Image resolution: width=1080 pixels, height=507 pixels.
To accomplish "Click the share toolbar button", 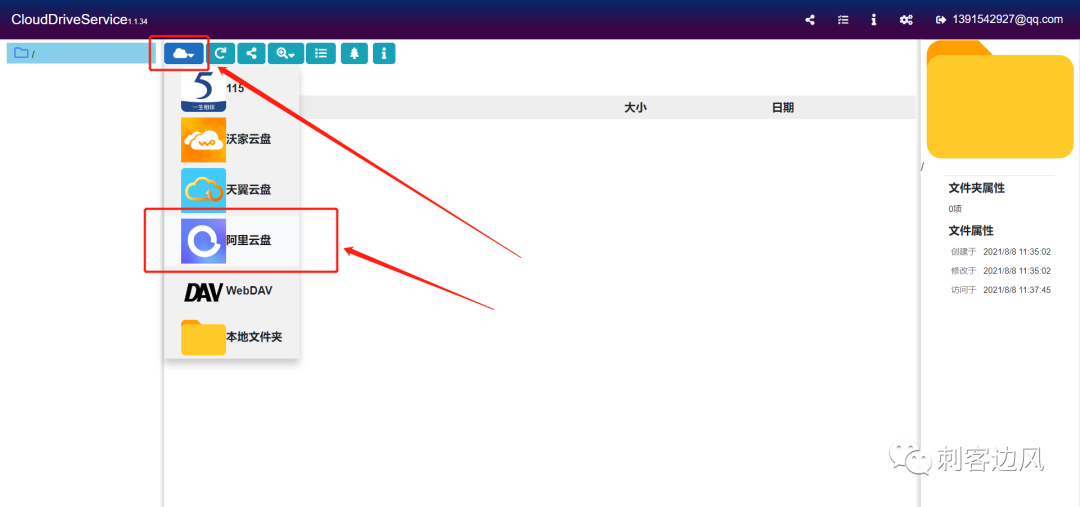I will click(x=251, y=53).
